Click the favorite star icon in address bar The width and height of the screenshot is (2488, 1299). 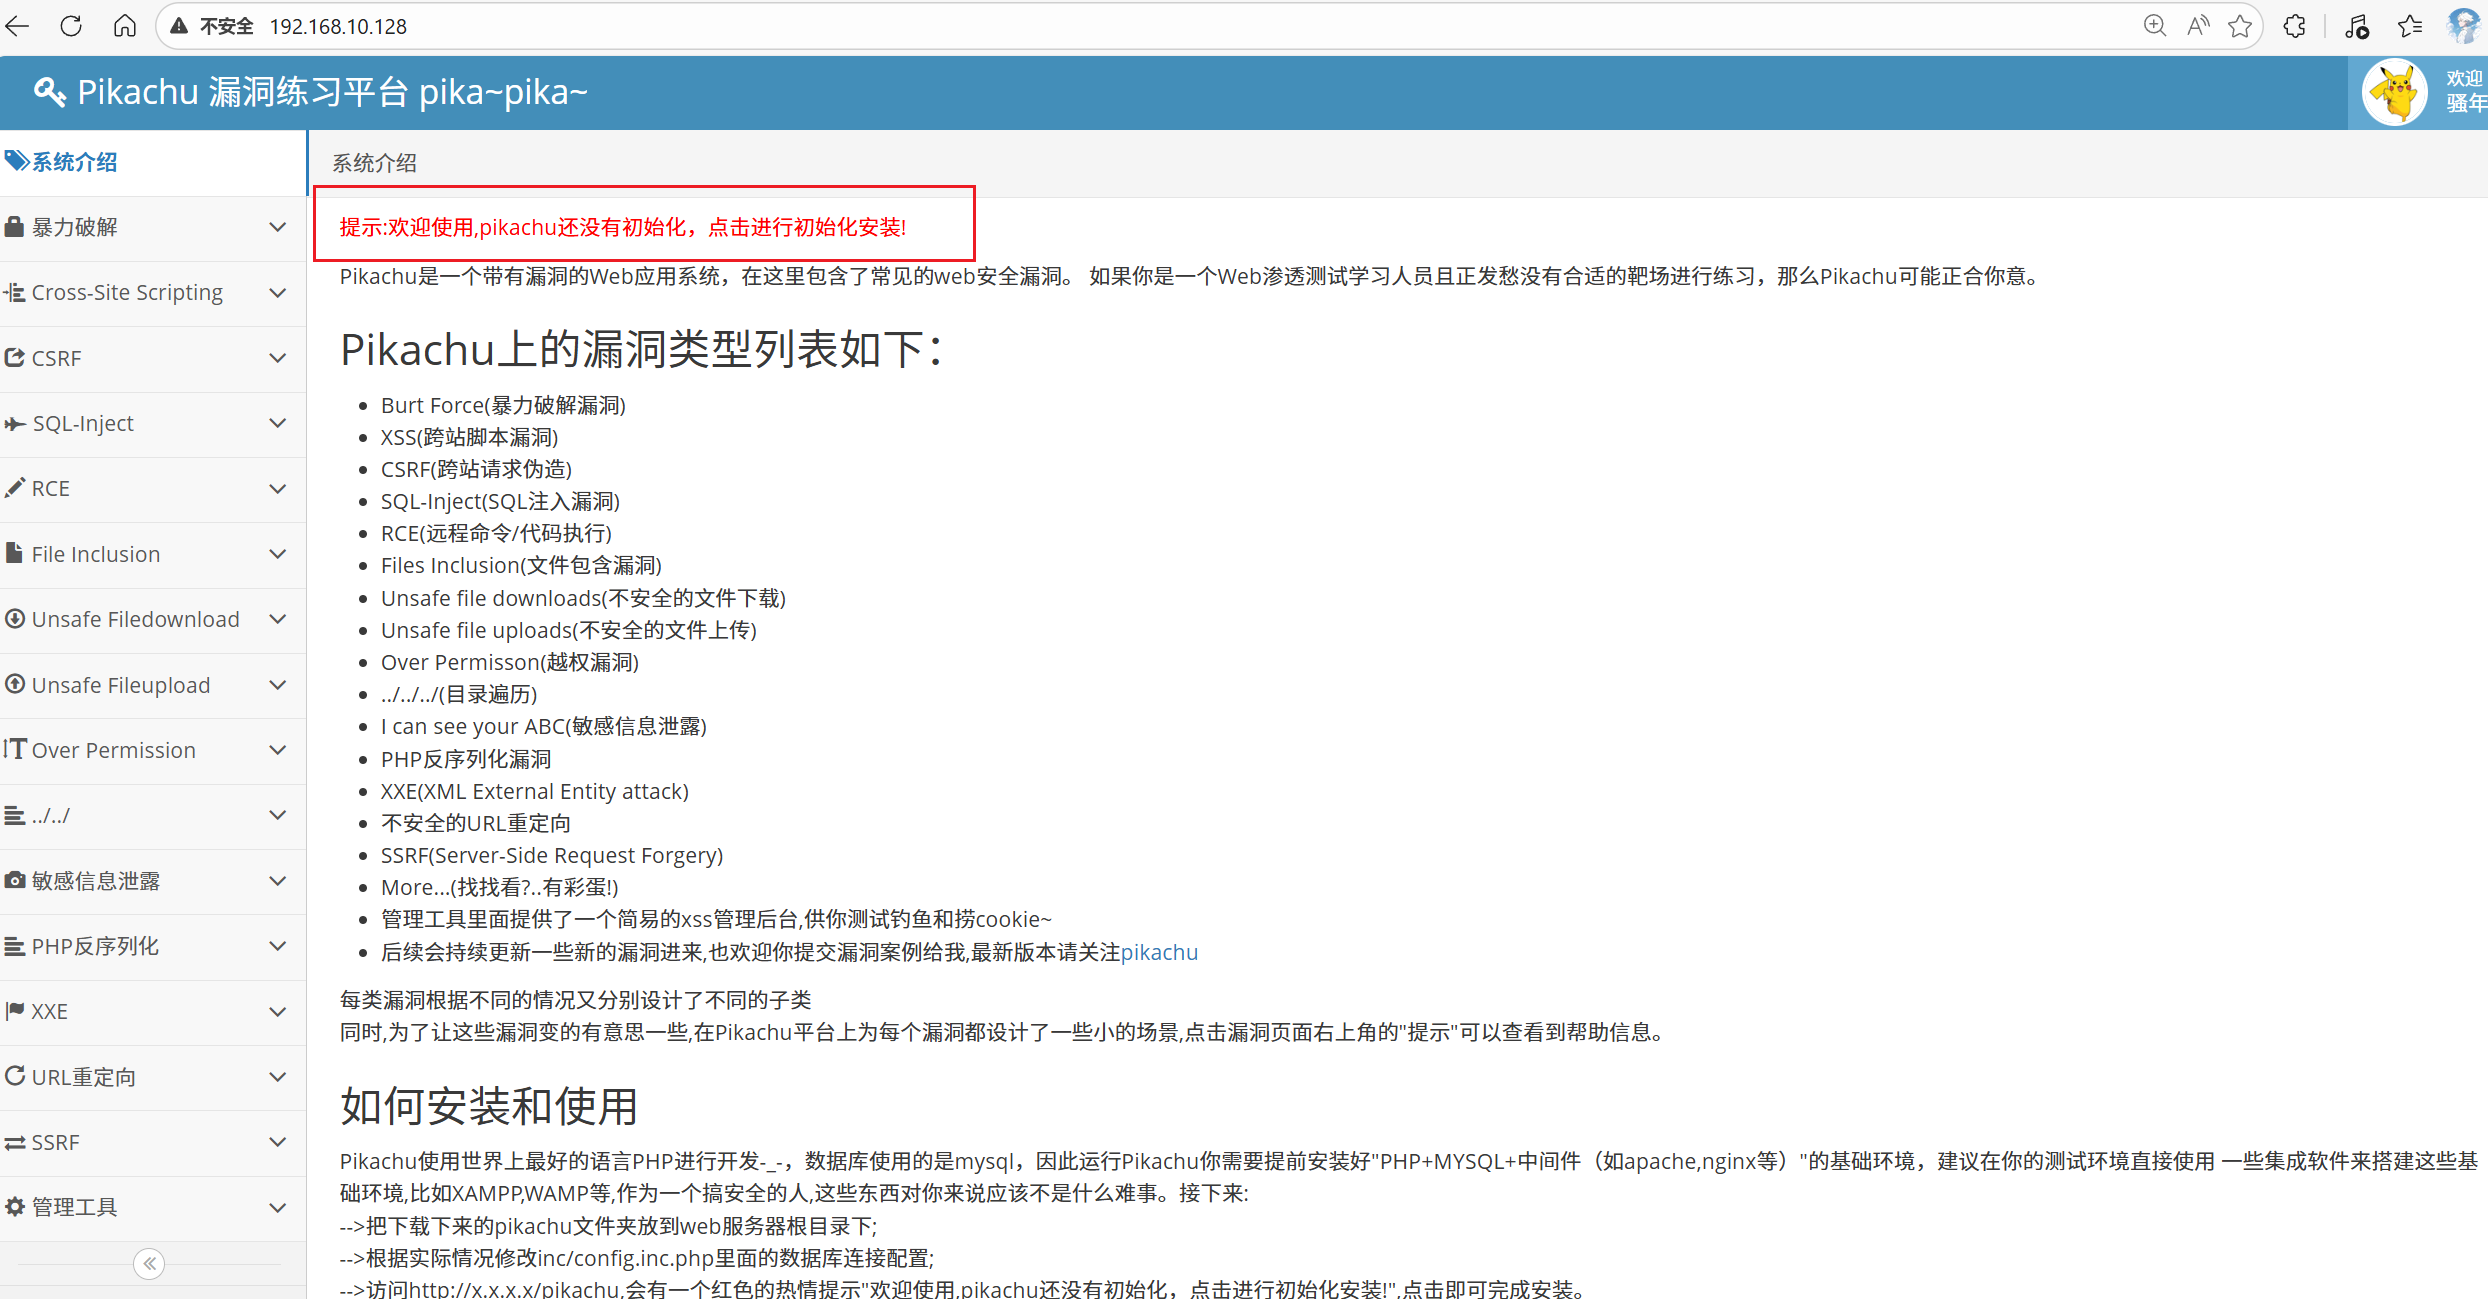tap(2240, 26)
